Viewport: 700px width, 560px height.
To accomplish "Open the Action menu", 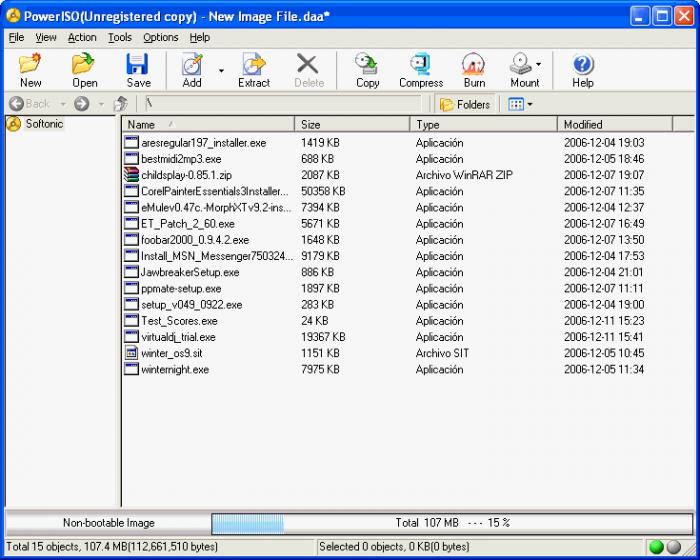I will (x=82, y=37).
